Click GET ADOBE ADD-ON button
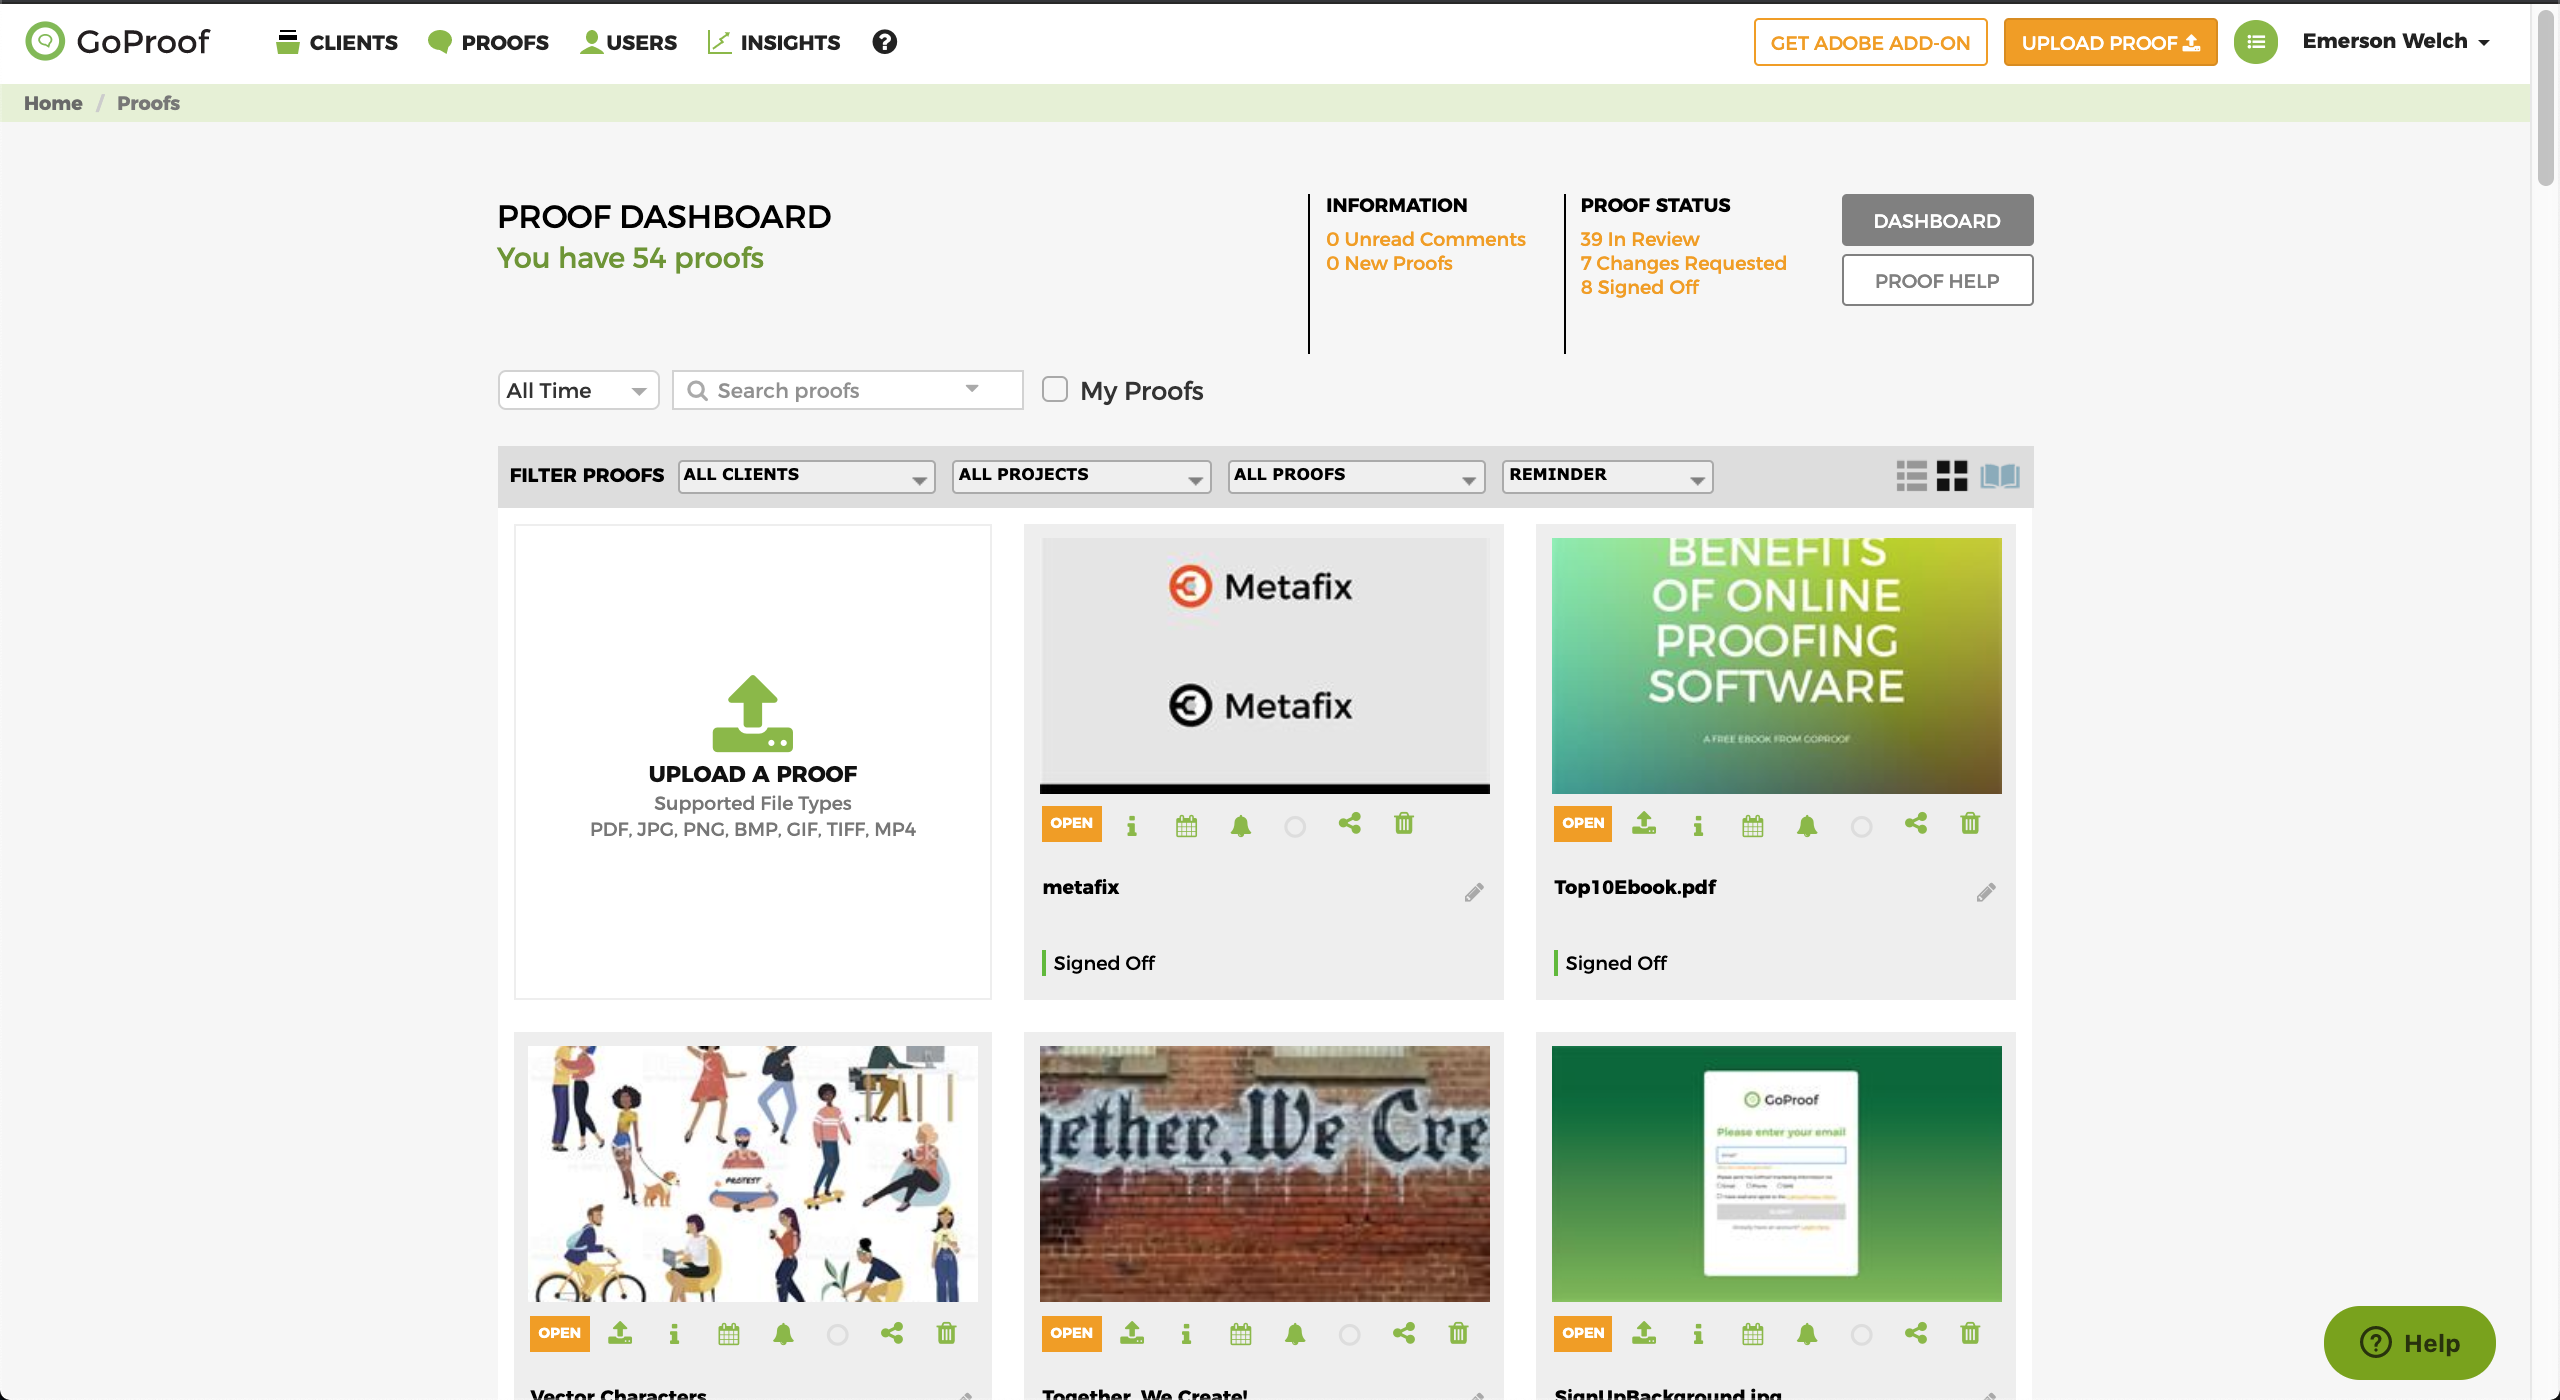This screenshot has height=1400, width=2560. click(1870, 42)
